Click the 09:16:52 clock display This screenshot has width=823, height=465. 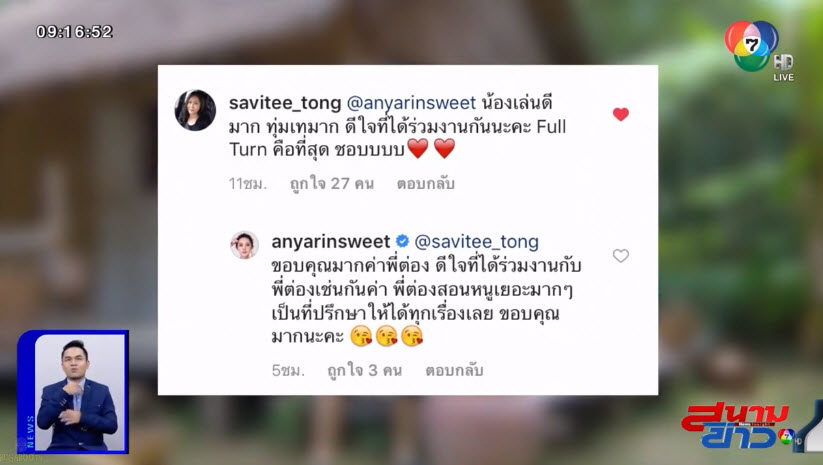click(x=74, y=32)
